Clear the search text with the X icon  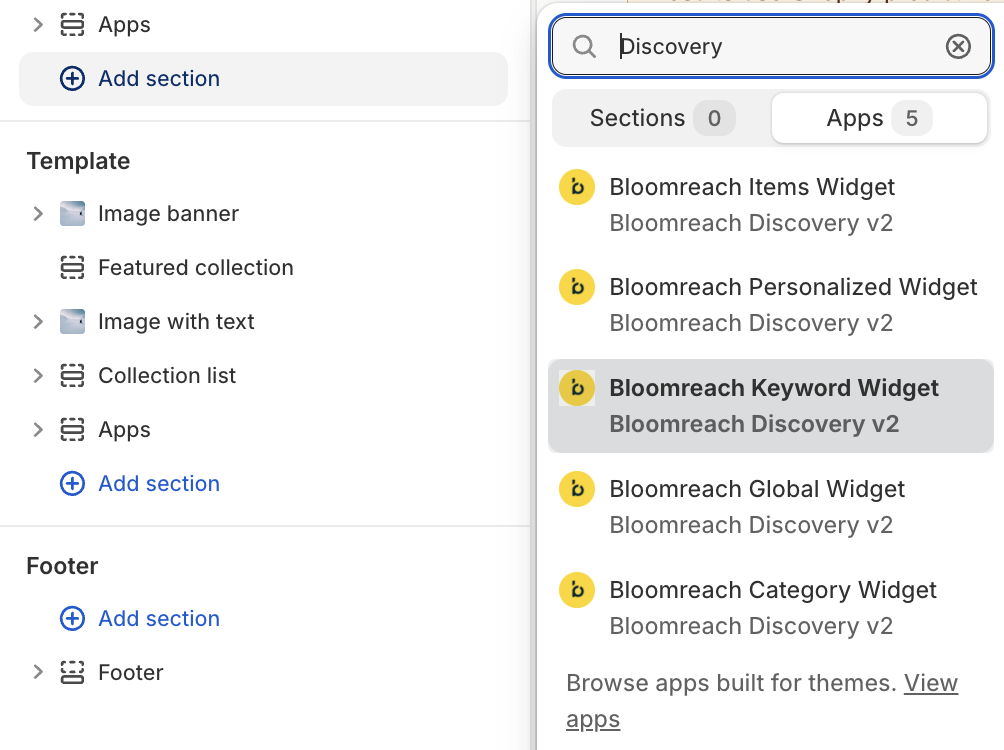tap(958, 47)
